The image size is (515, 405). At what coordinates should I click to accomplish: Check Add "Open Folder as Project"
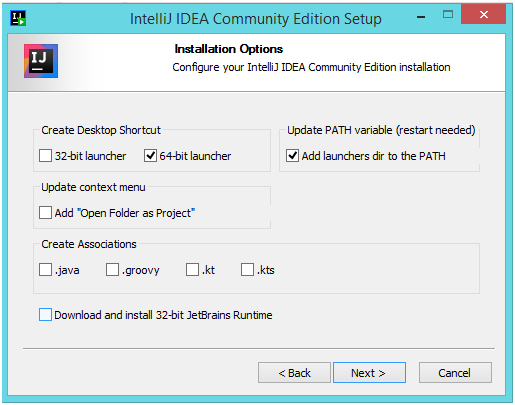tap(45, 213)
